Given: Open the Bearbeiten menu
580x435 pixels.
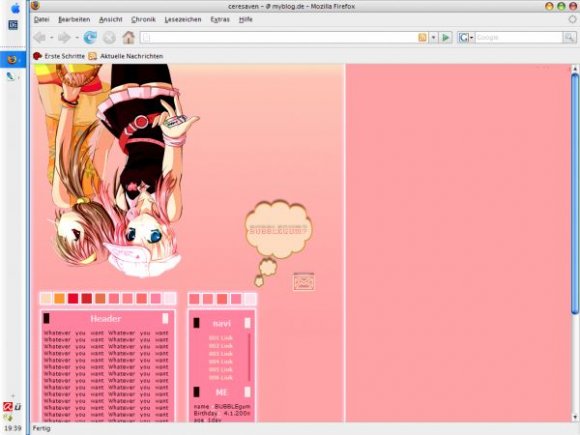Looking at the screenshot, I should click(74, 19).
